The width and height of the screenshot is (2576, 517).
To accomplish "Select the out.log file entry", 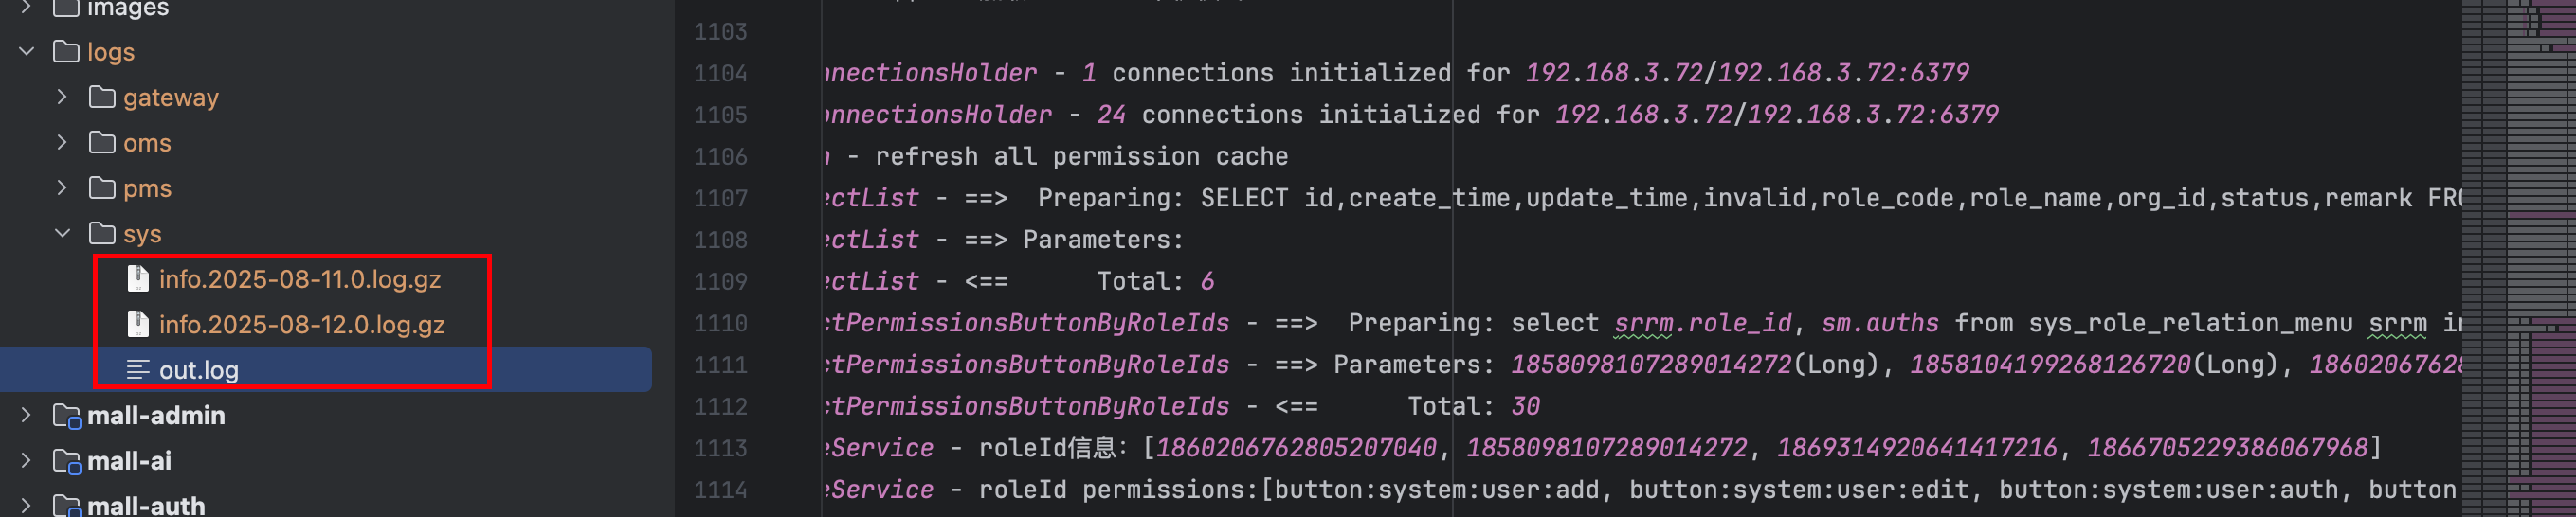I will point(326,369).
